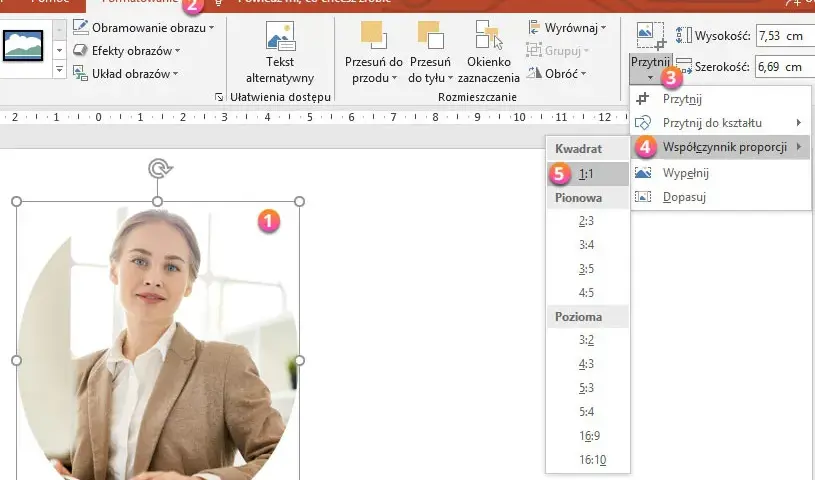The image size is (815, 480).
Task: Click the Układ obrazów icon
Action: pyautogui.click(x=80, y=73)
